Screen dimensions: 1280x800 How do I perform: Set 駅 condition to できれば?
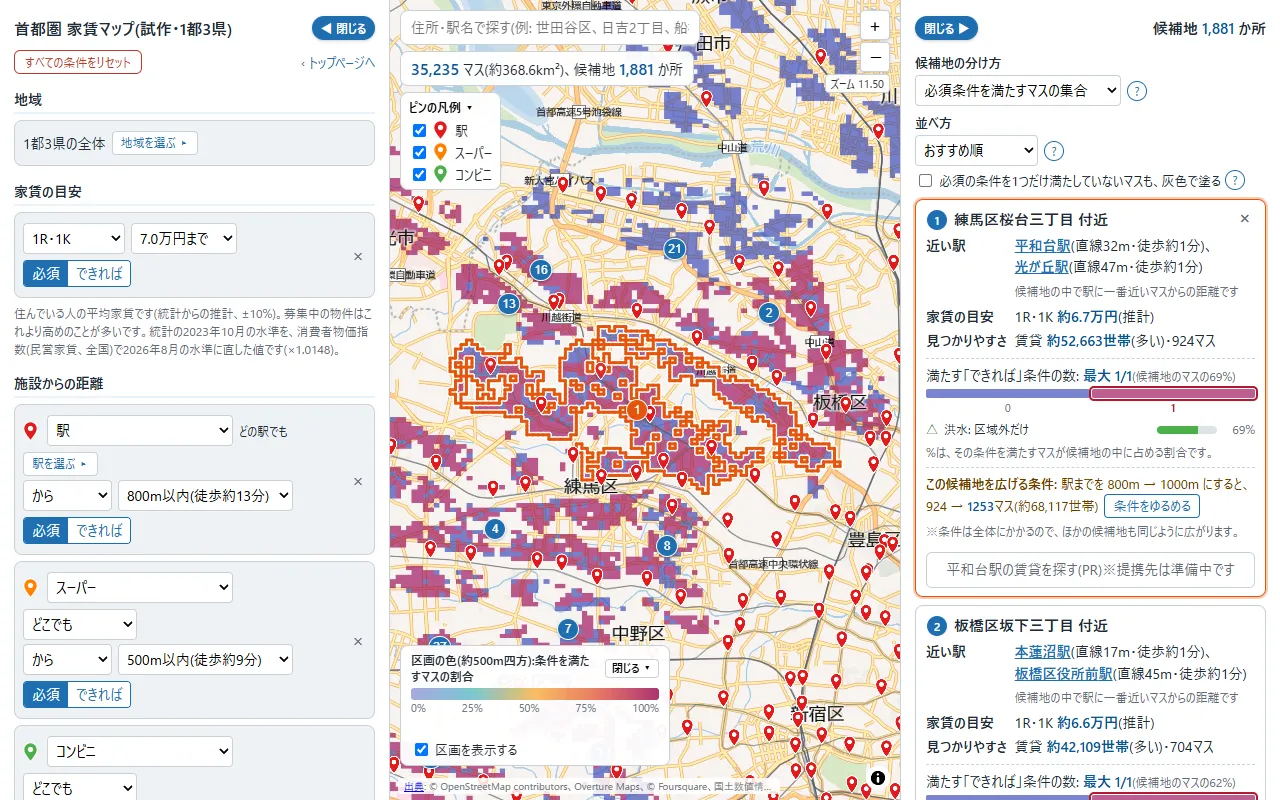point(99,530)
